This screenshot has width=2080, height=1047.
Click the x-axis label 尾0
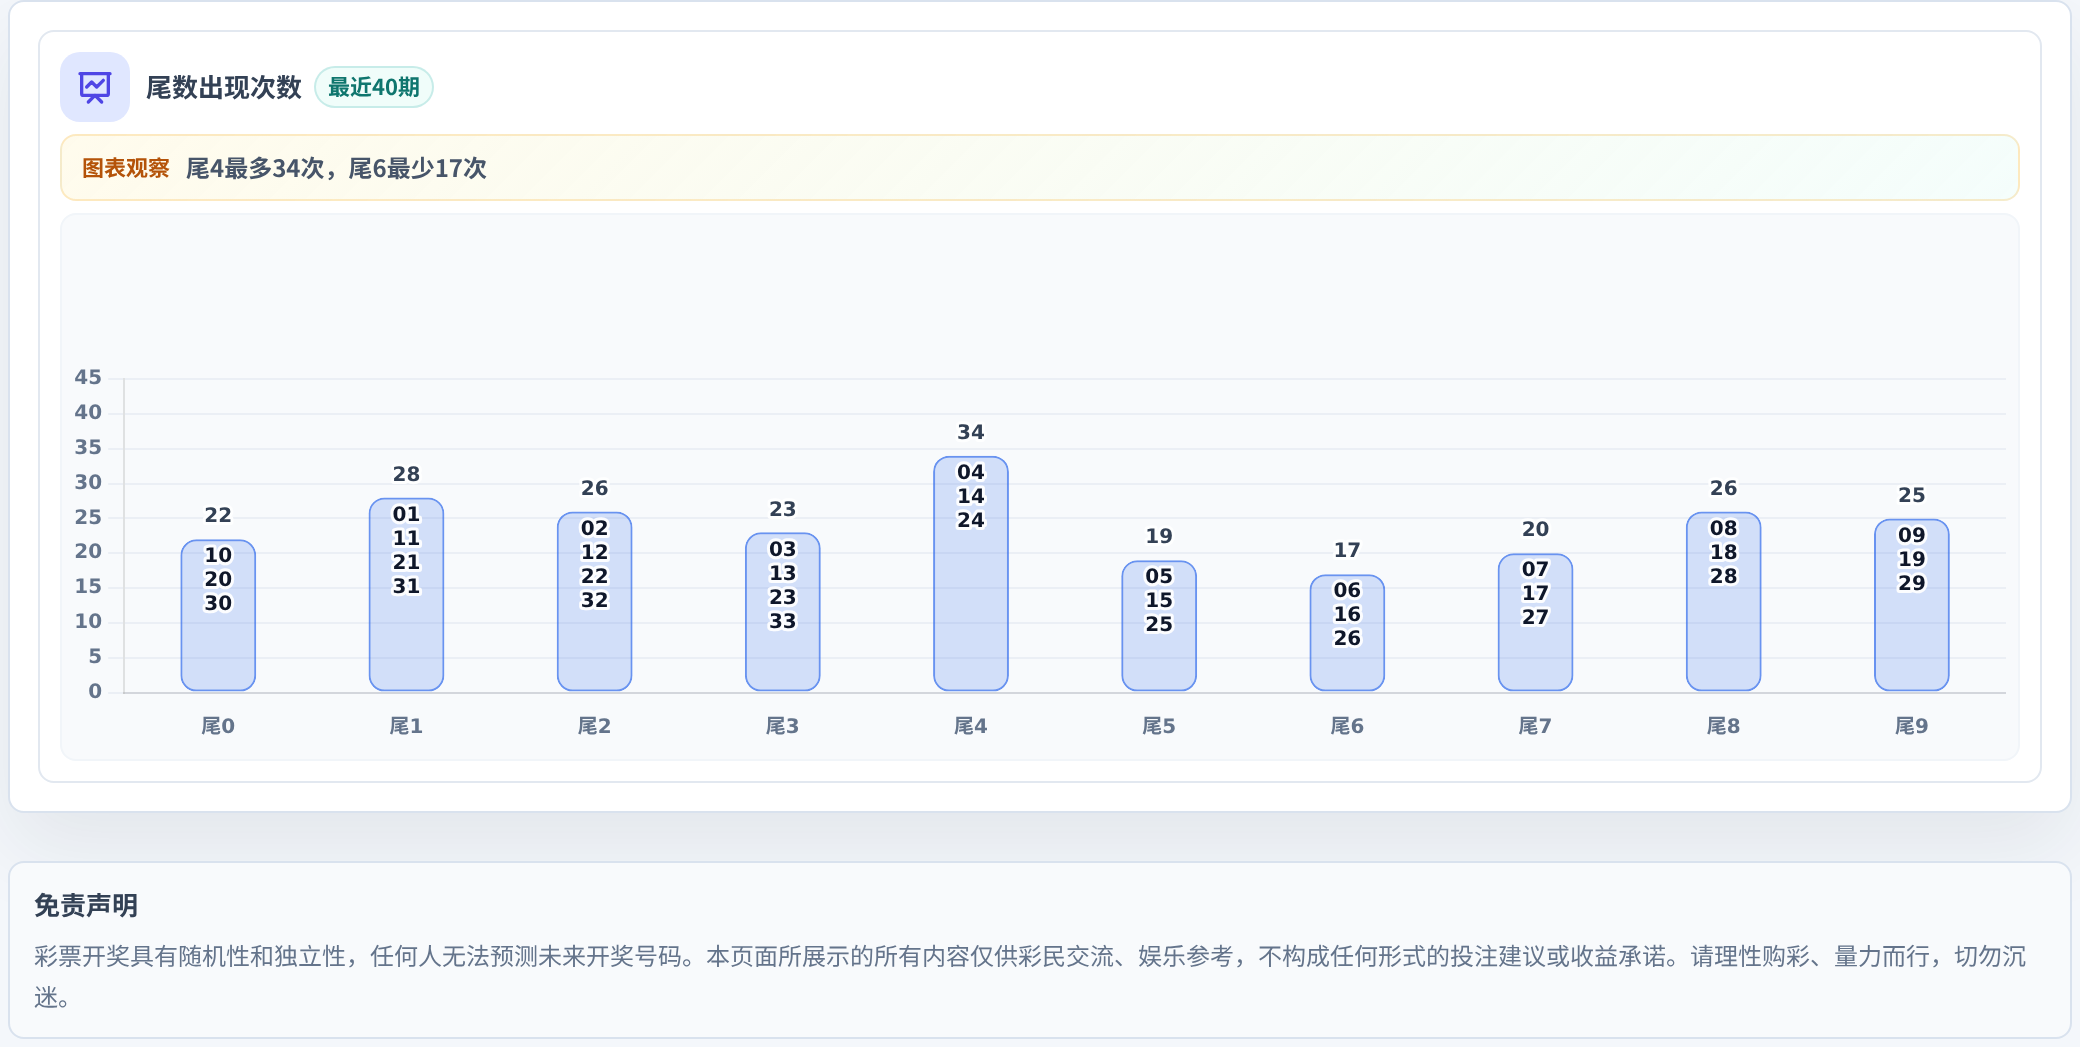[x=218, y=726]
